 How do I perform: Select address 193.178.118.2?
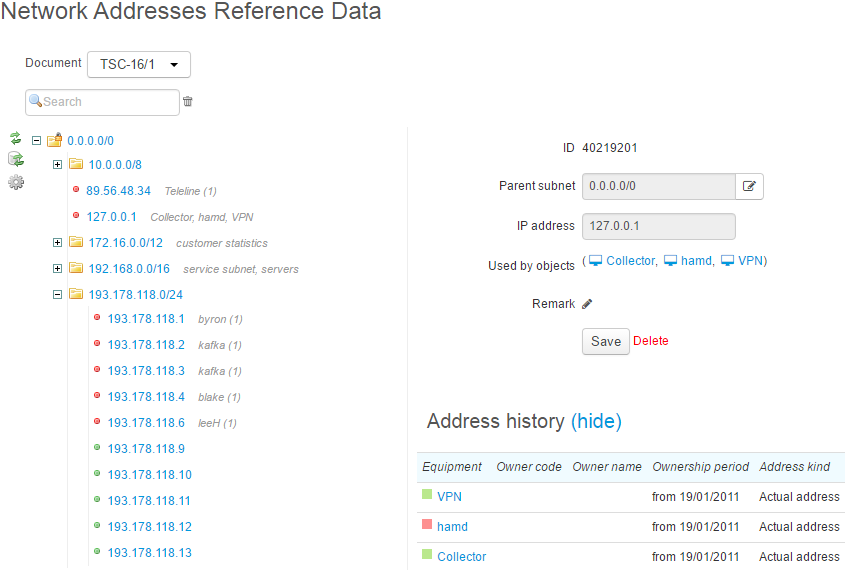(146, 344)
